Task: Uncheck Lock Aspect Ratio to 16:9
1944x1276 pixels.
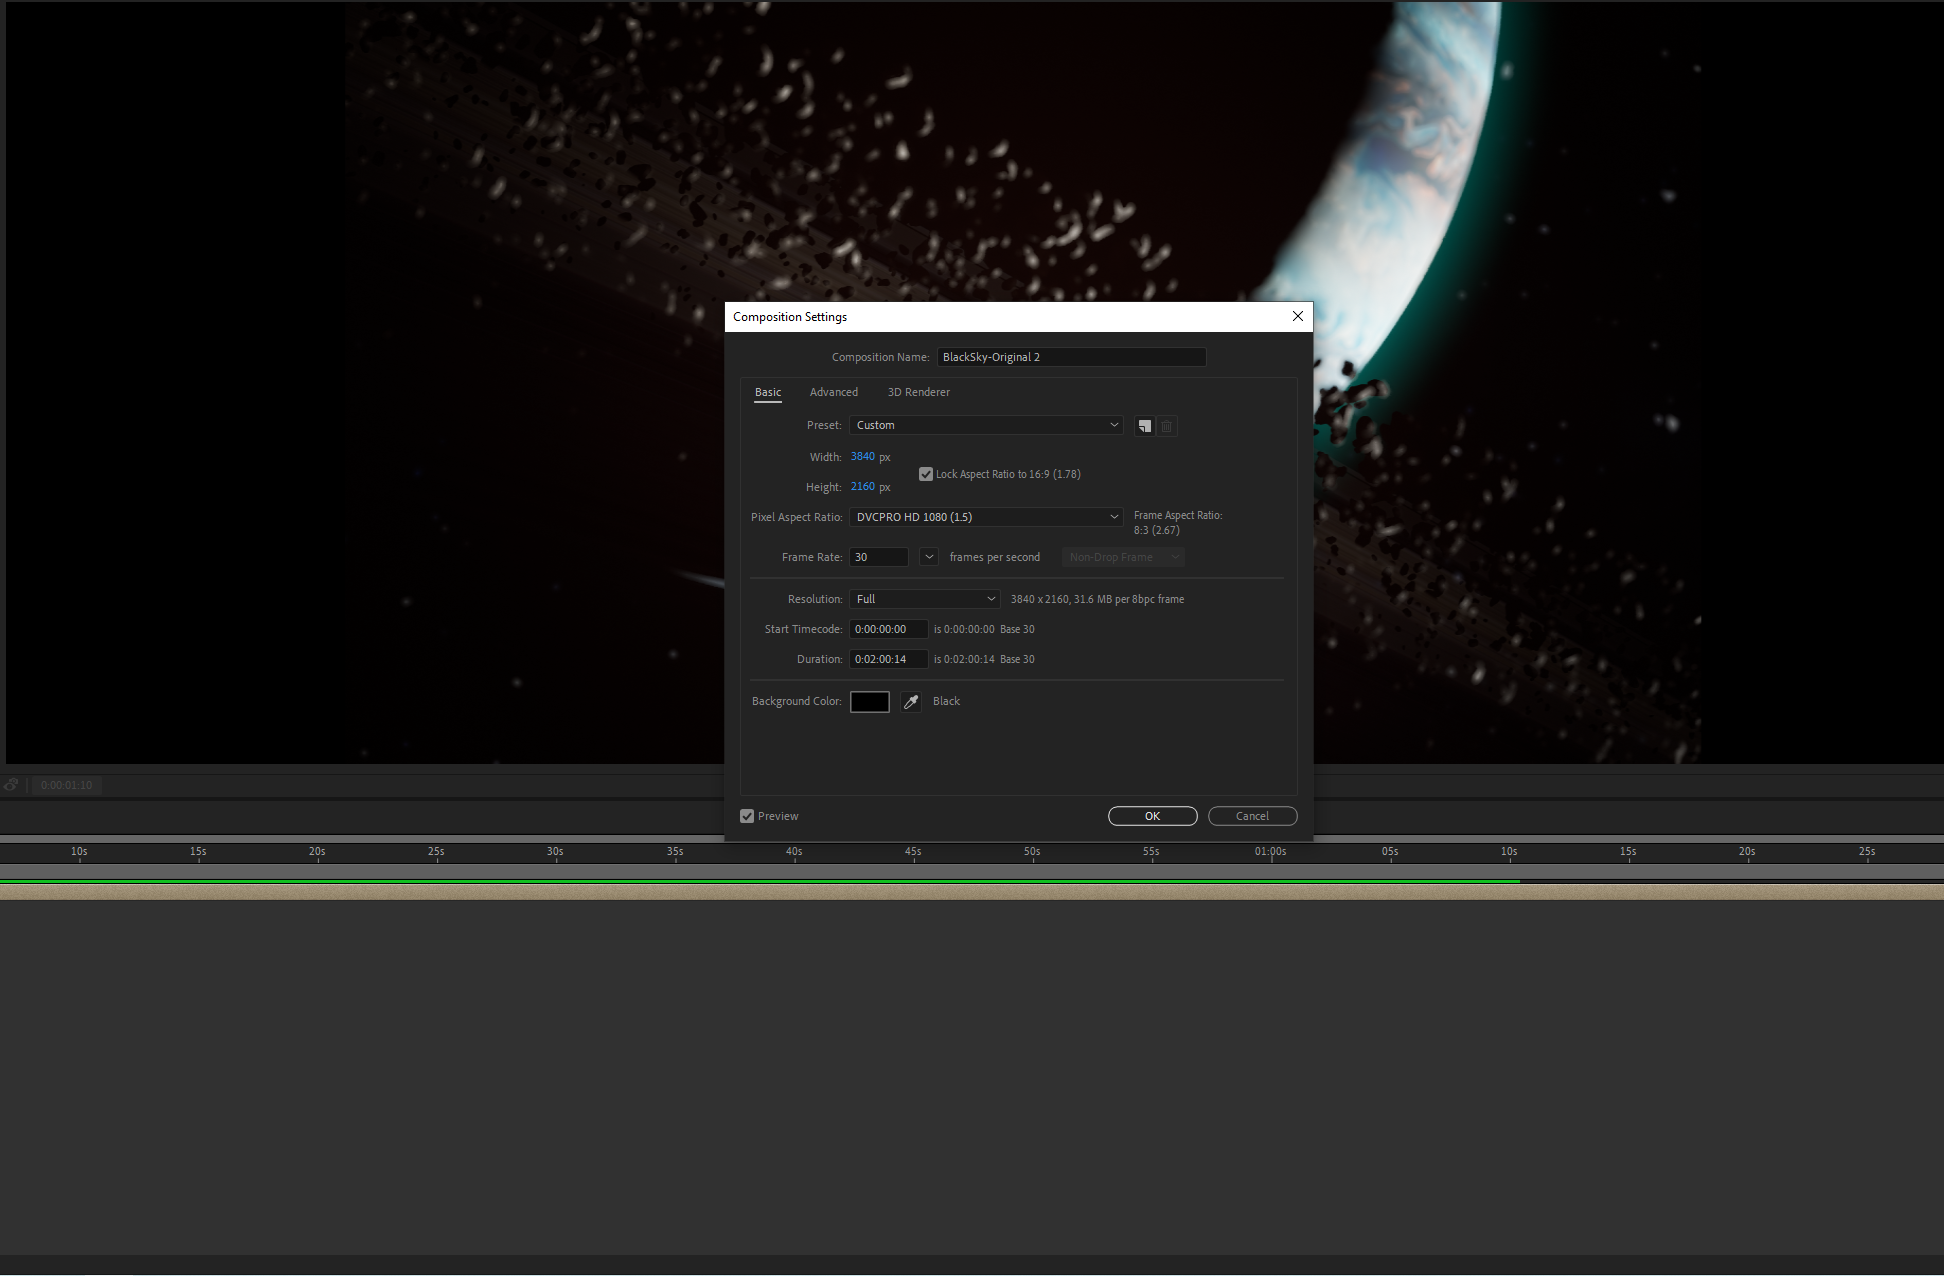Action: (926, 474)
